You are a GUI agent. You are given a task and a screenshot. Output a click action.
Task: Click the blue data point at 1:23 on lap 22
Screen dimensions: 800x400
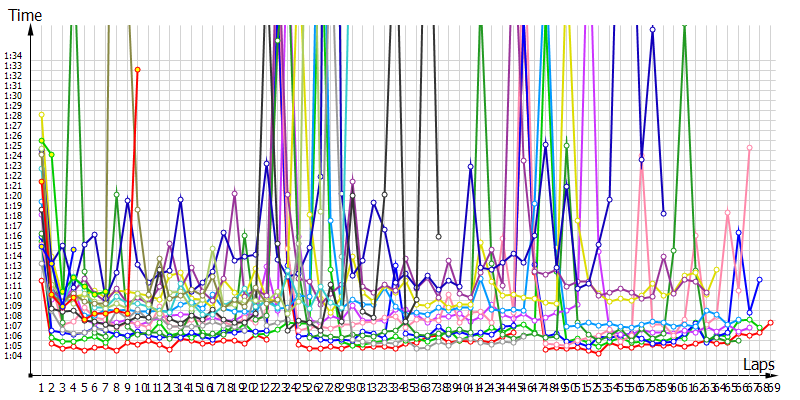click(x=266, y=163)
